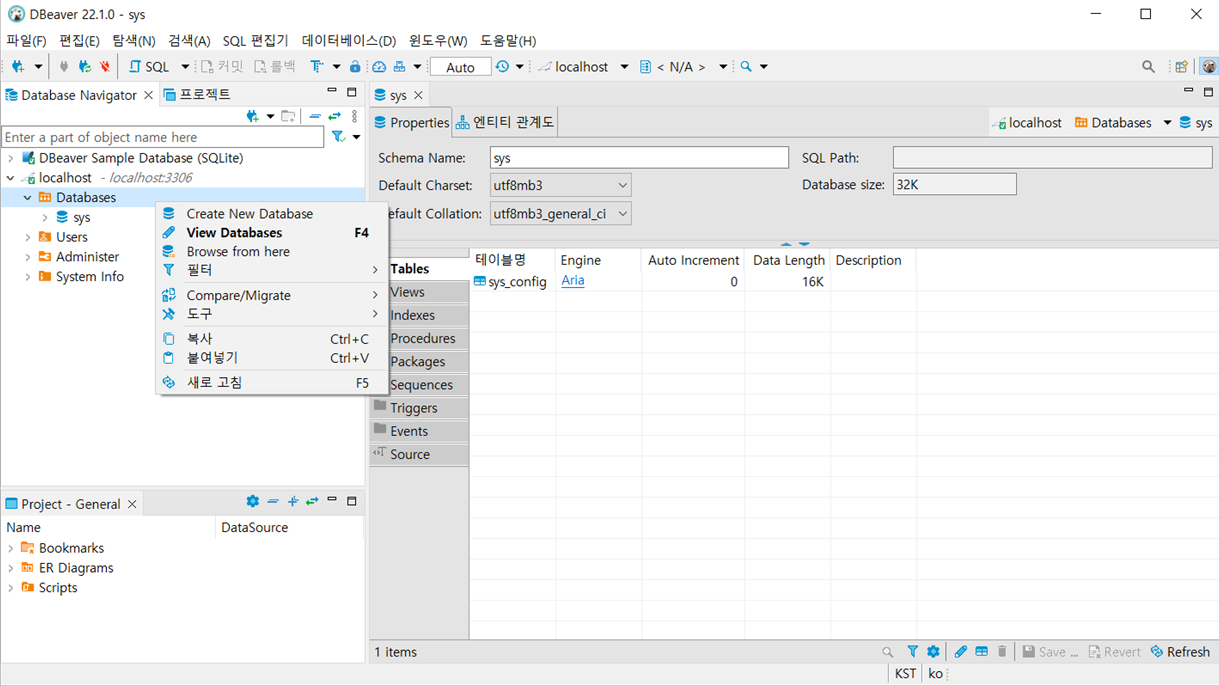Click the blue plus icon in Project panel
The height and width of the screenshot is (686, 1219).
click(x=293, y=502)
